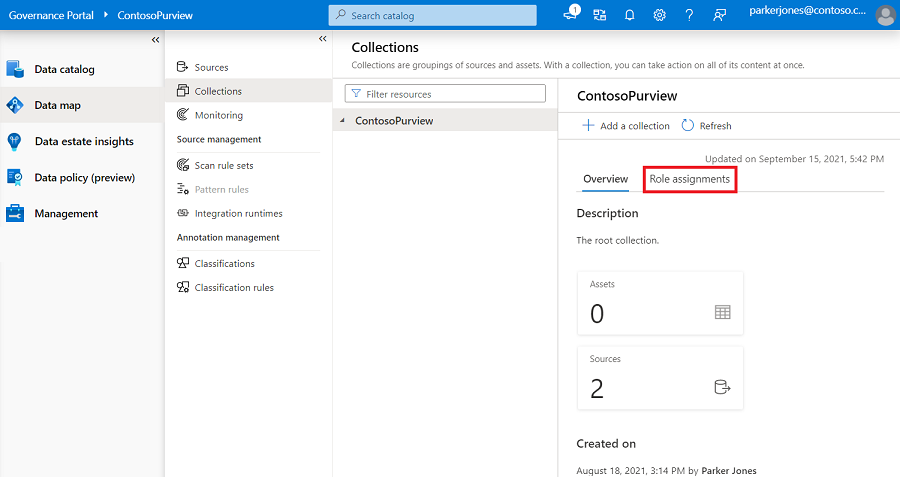
Task: Open Data estate insights section
Action: pos(83,142)
